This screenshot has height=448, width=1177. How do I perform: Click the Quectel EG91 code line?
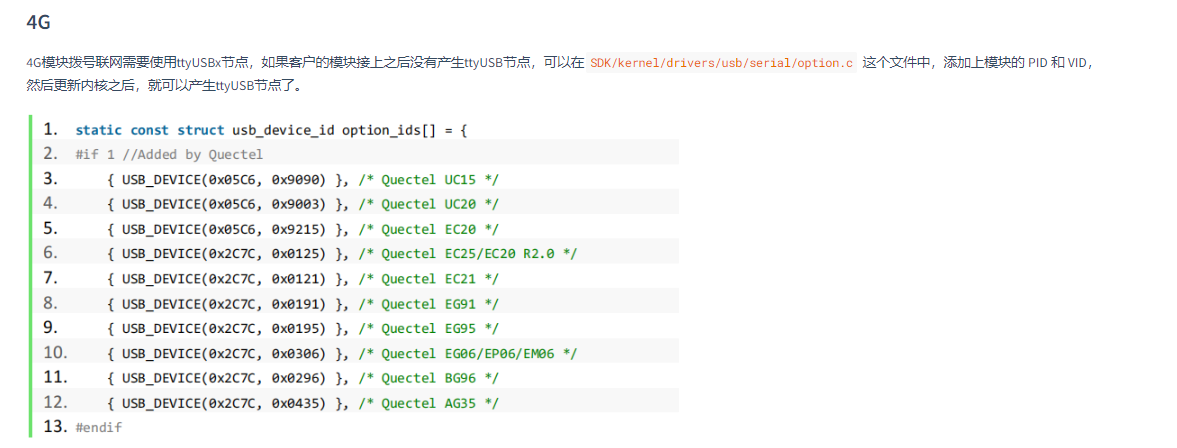pyautogui.click(x=300, y=304)
